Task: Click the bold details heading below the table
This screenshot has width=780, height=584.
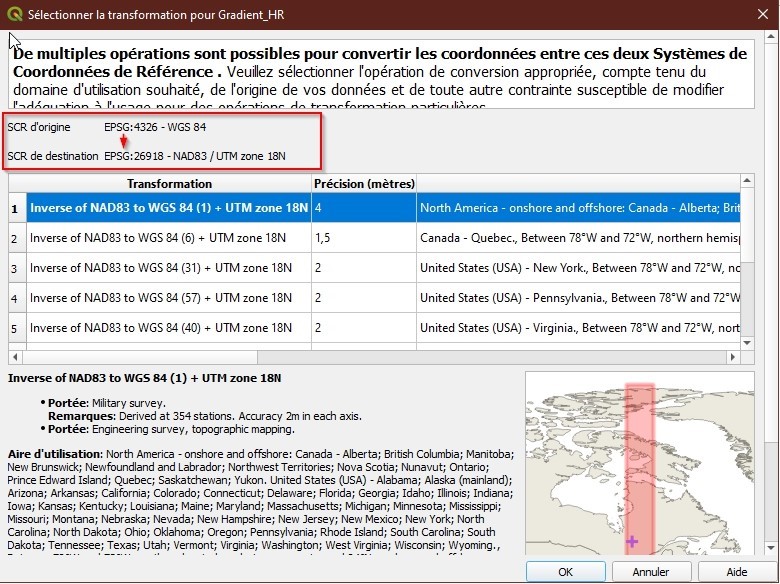Action: point(145,378)
